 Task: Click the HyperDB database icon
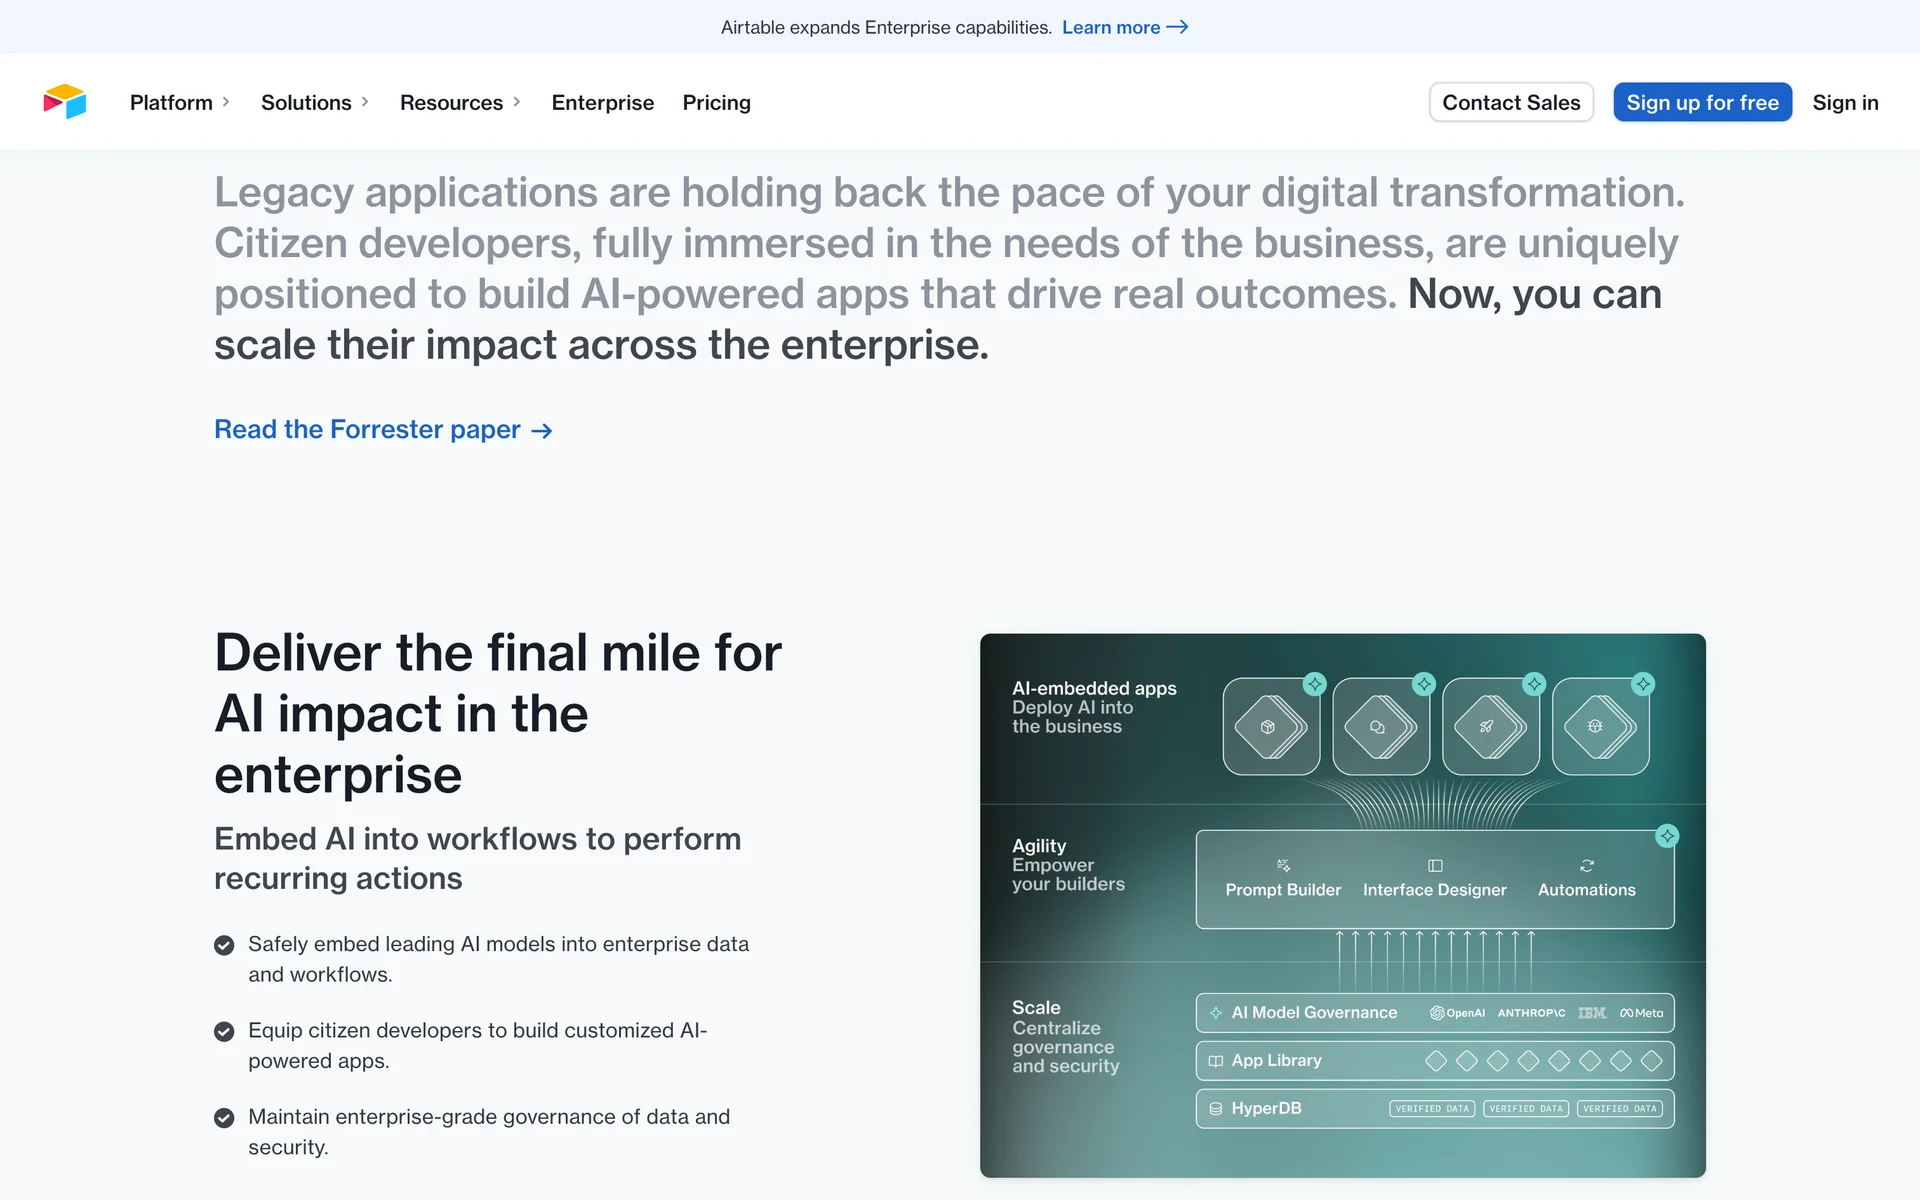[1216, 1108]
